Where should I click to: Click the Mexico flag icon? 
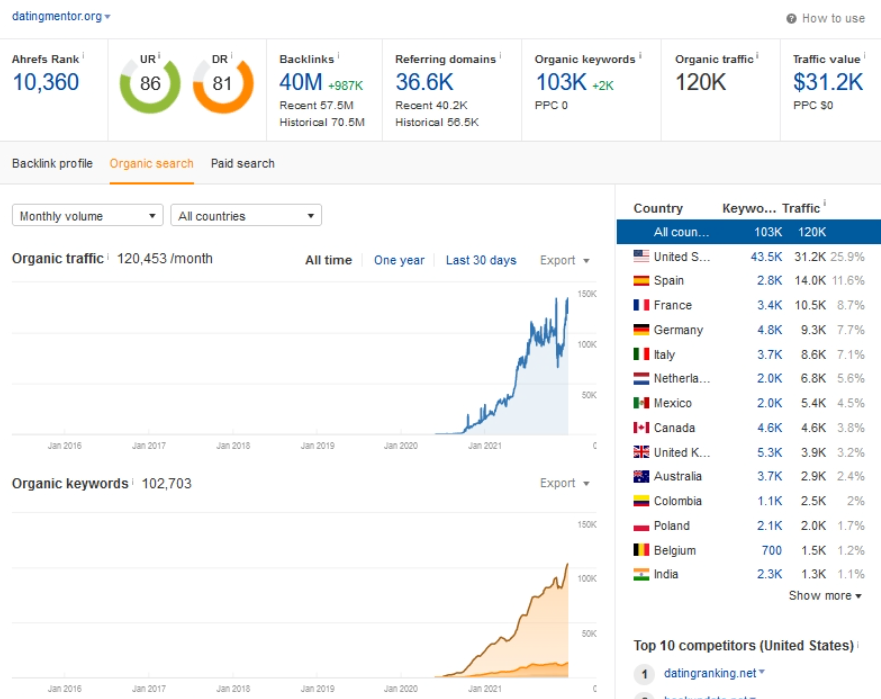click(641, 403)
